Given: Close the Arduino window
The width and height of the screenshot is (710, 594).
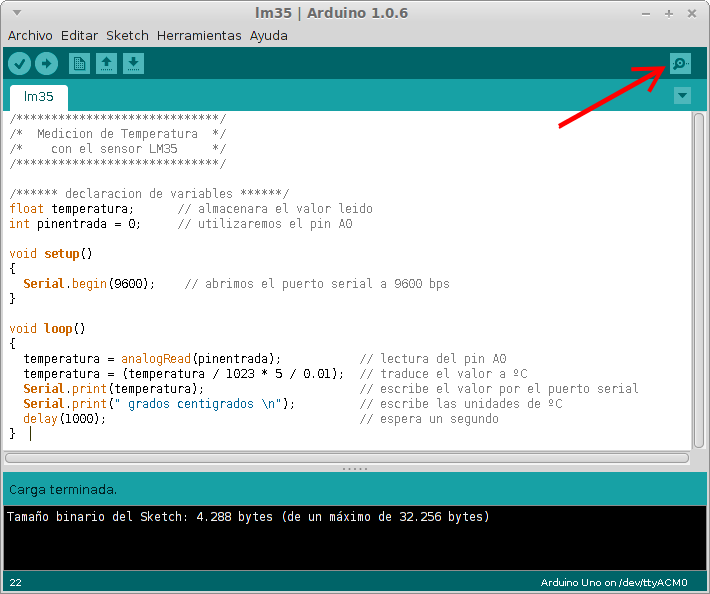Looking at the screenshot, I should (x=692, y=14).
